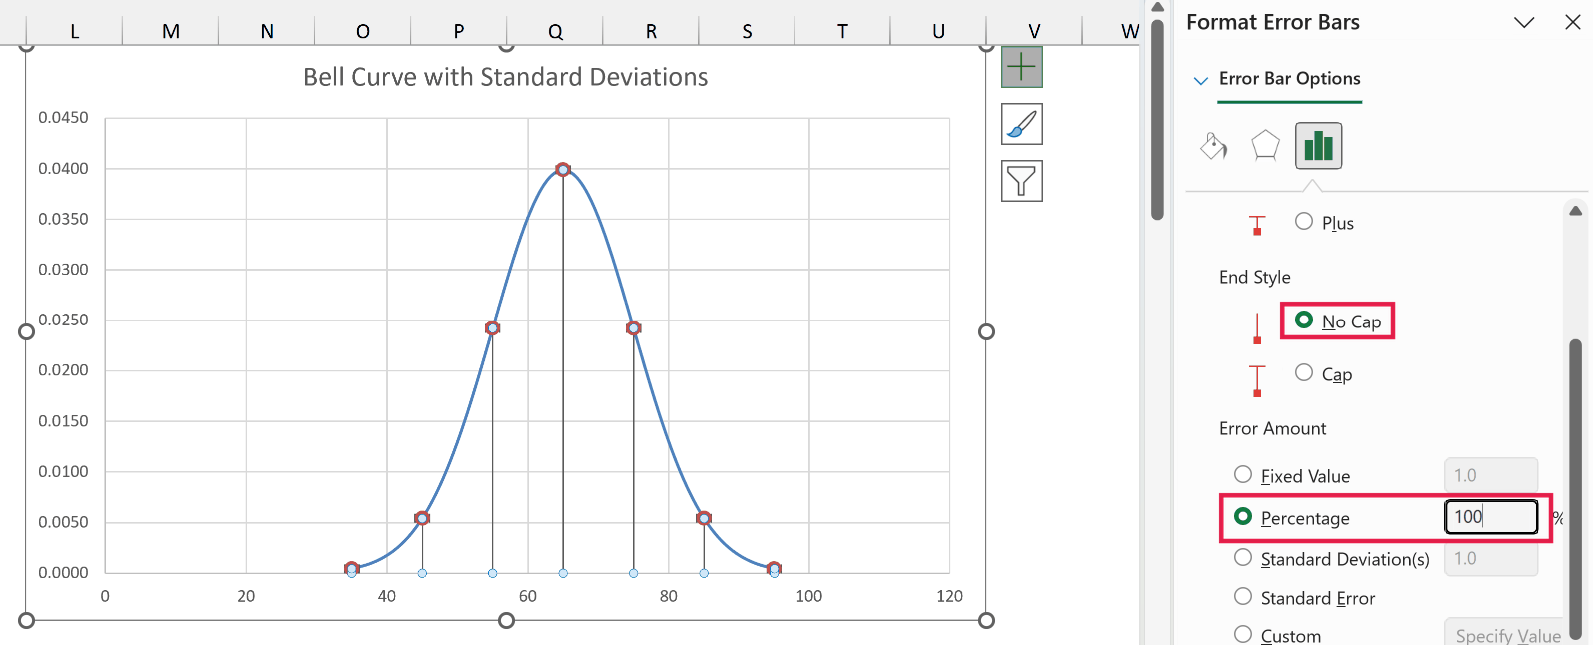Click the data marker at x value 45
The image size is (1593, 645).
tap(422, 518)
